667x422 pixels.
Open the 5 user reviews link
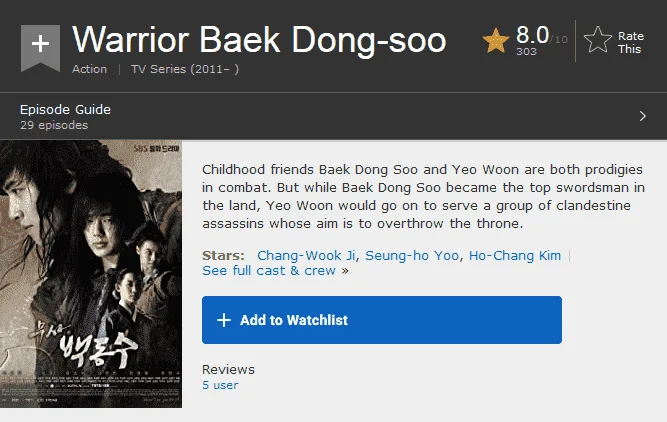[x=220, y=385]
